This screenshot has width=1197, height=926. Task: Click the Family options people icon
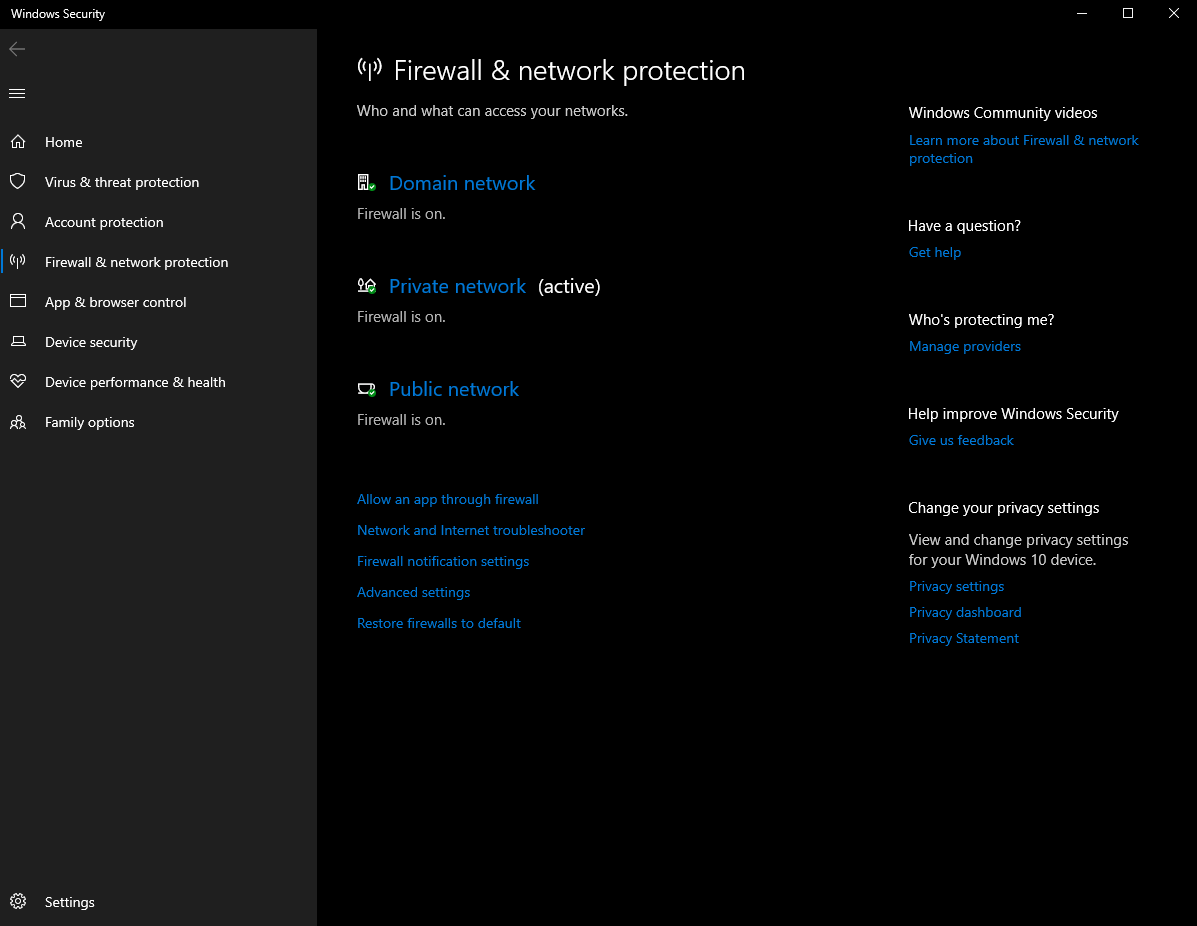coord(18,422)
